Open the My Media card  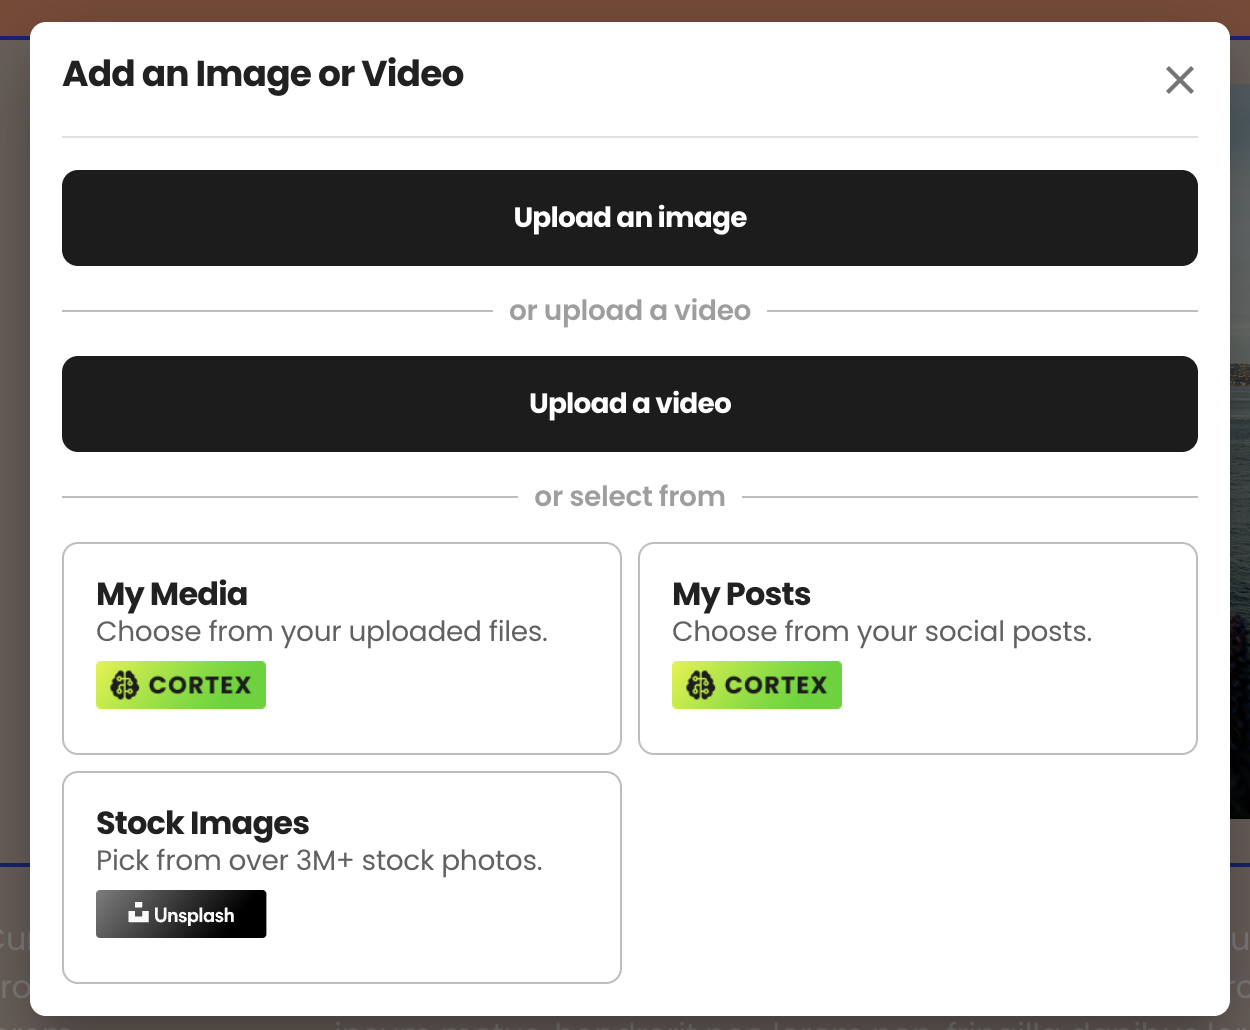click(x=342, y=648)
